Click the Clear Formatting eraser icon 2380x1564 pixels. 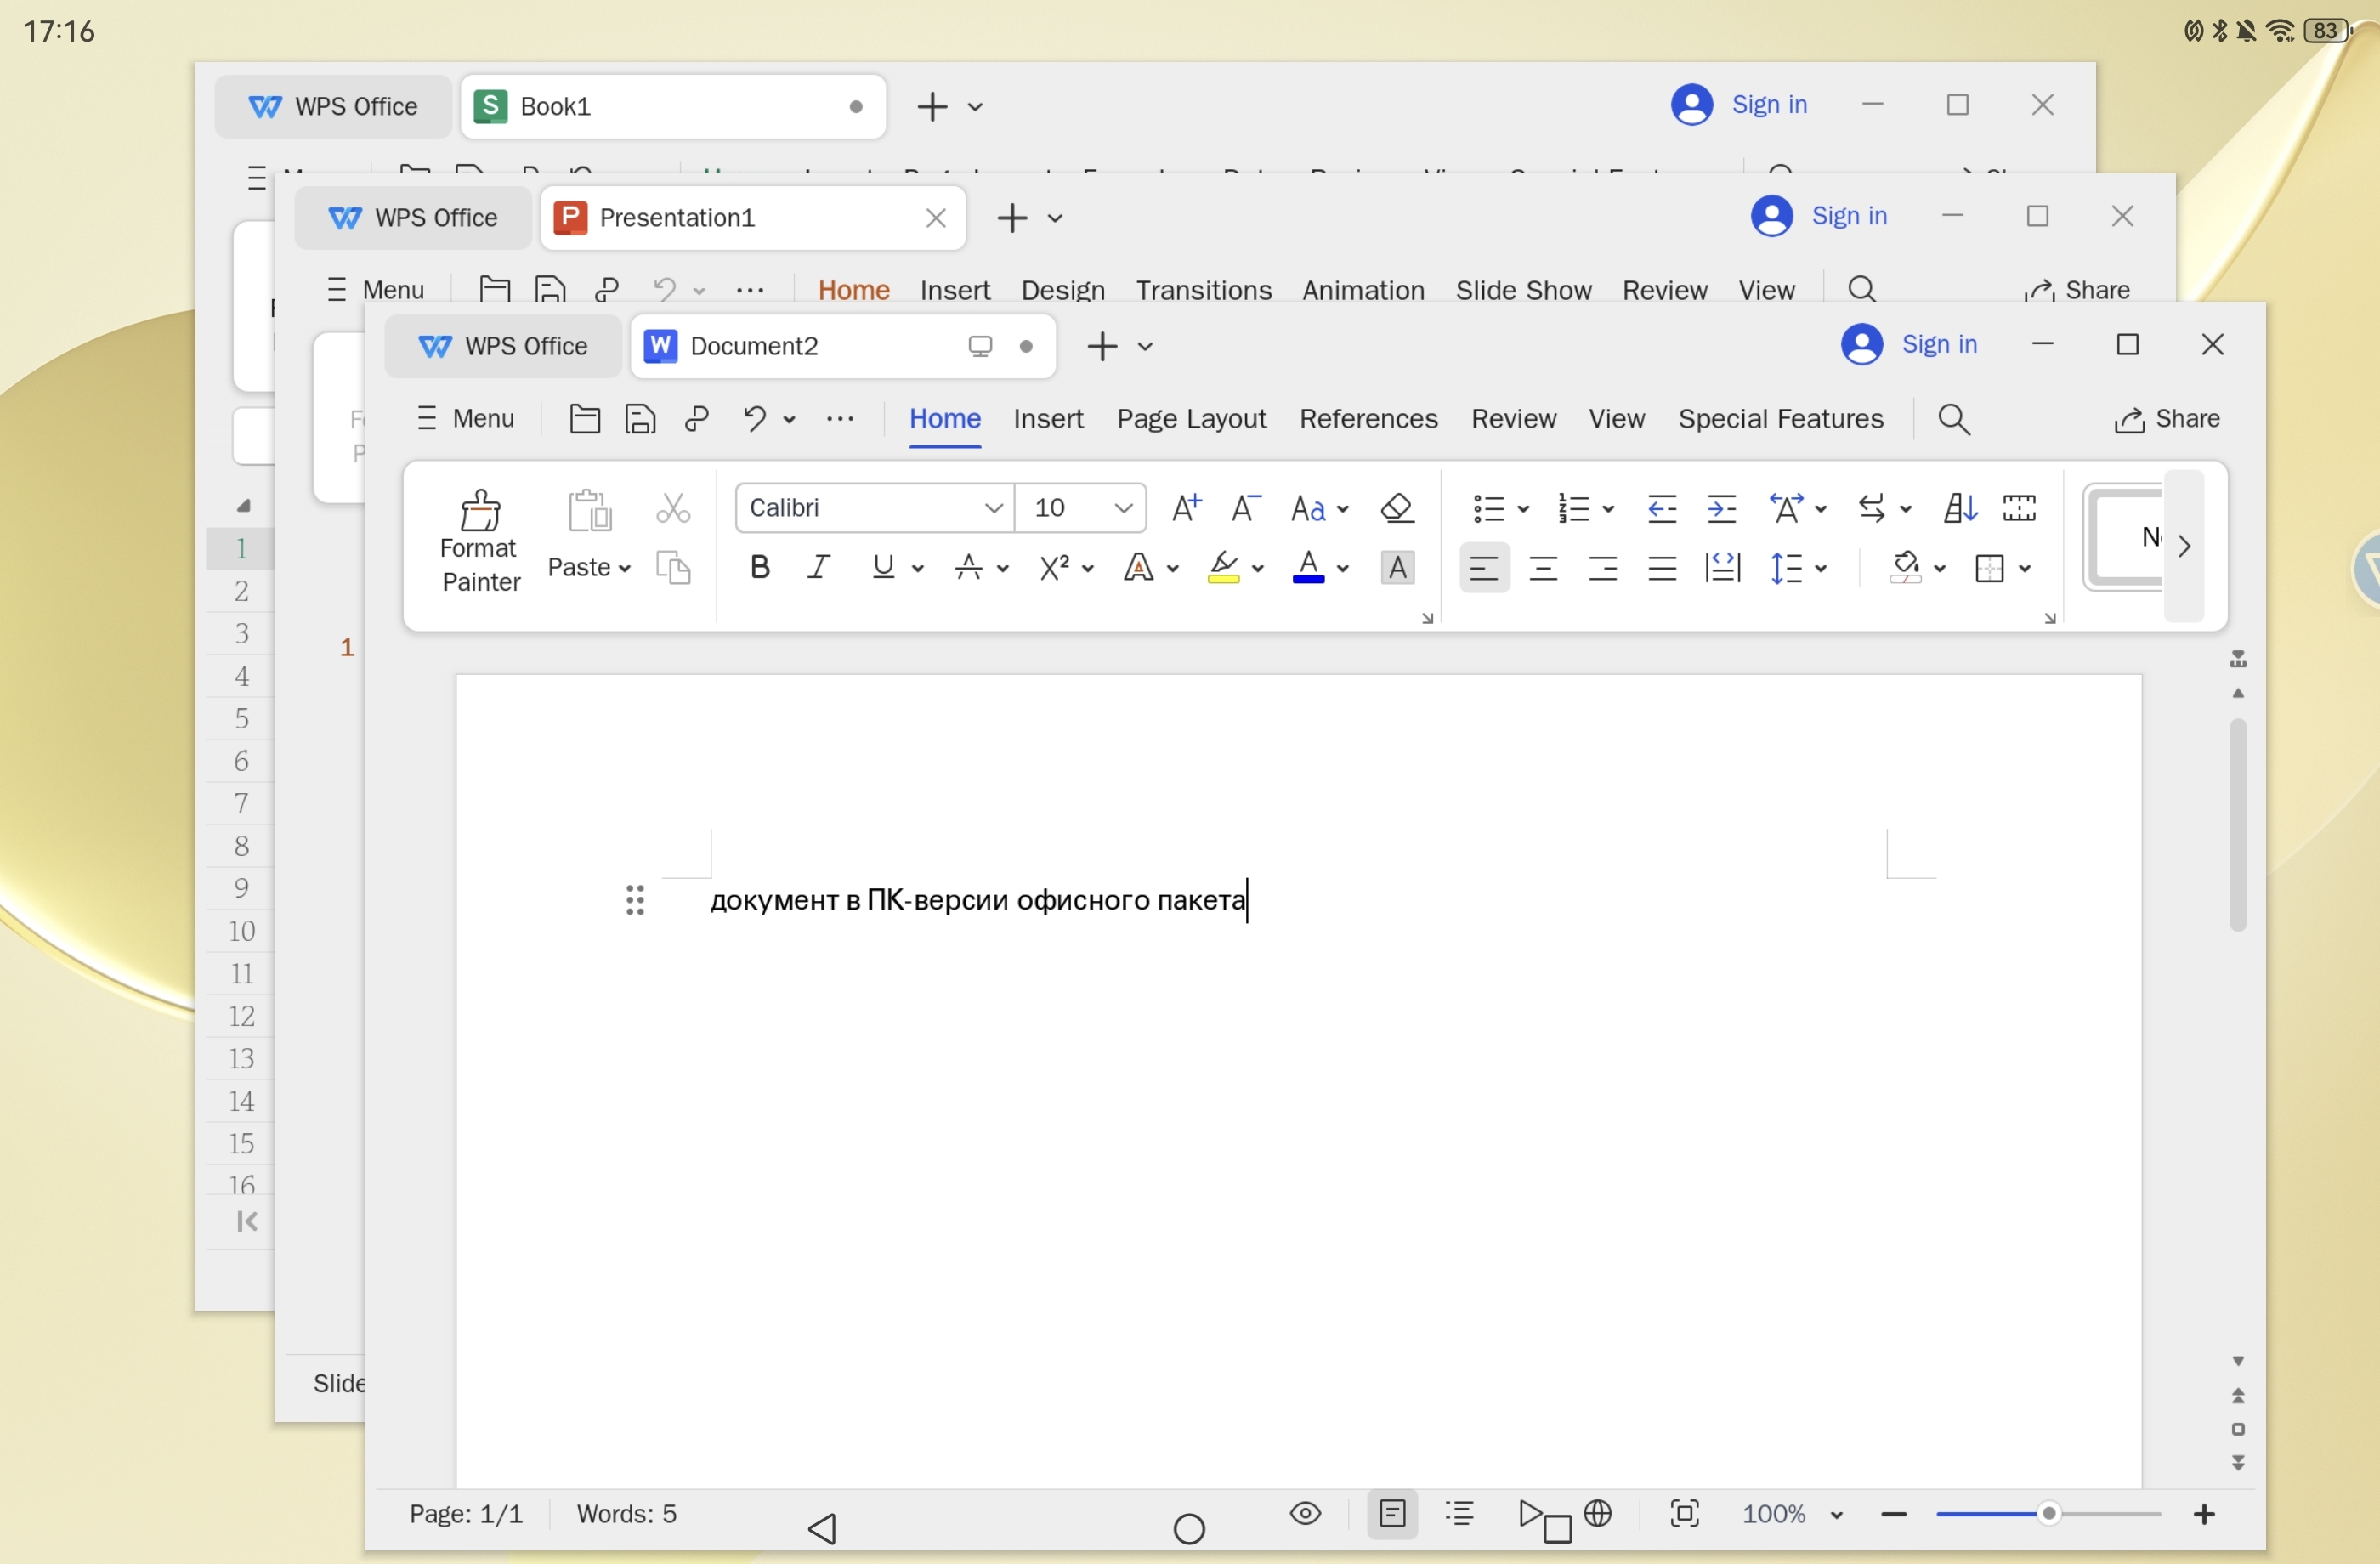point(1397,508)
